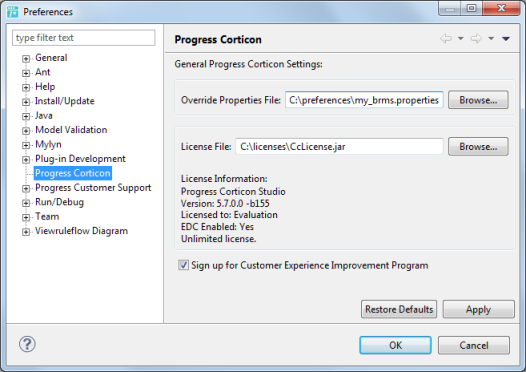Open back history dropdown arrow
The width and height of the screenshot is (526, 372).
coord(461,39)
